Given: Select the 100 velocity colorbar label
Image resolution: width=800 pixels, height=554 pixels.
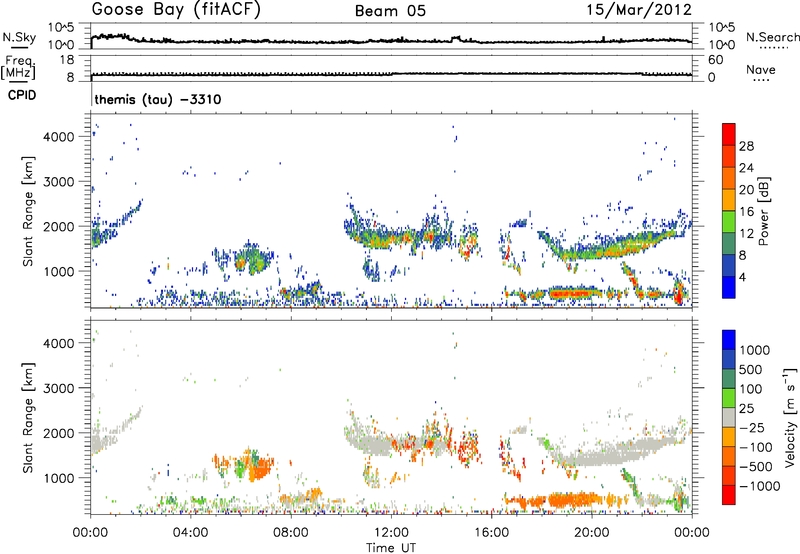Looking at the screenshot, I should pos(751,389).
